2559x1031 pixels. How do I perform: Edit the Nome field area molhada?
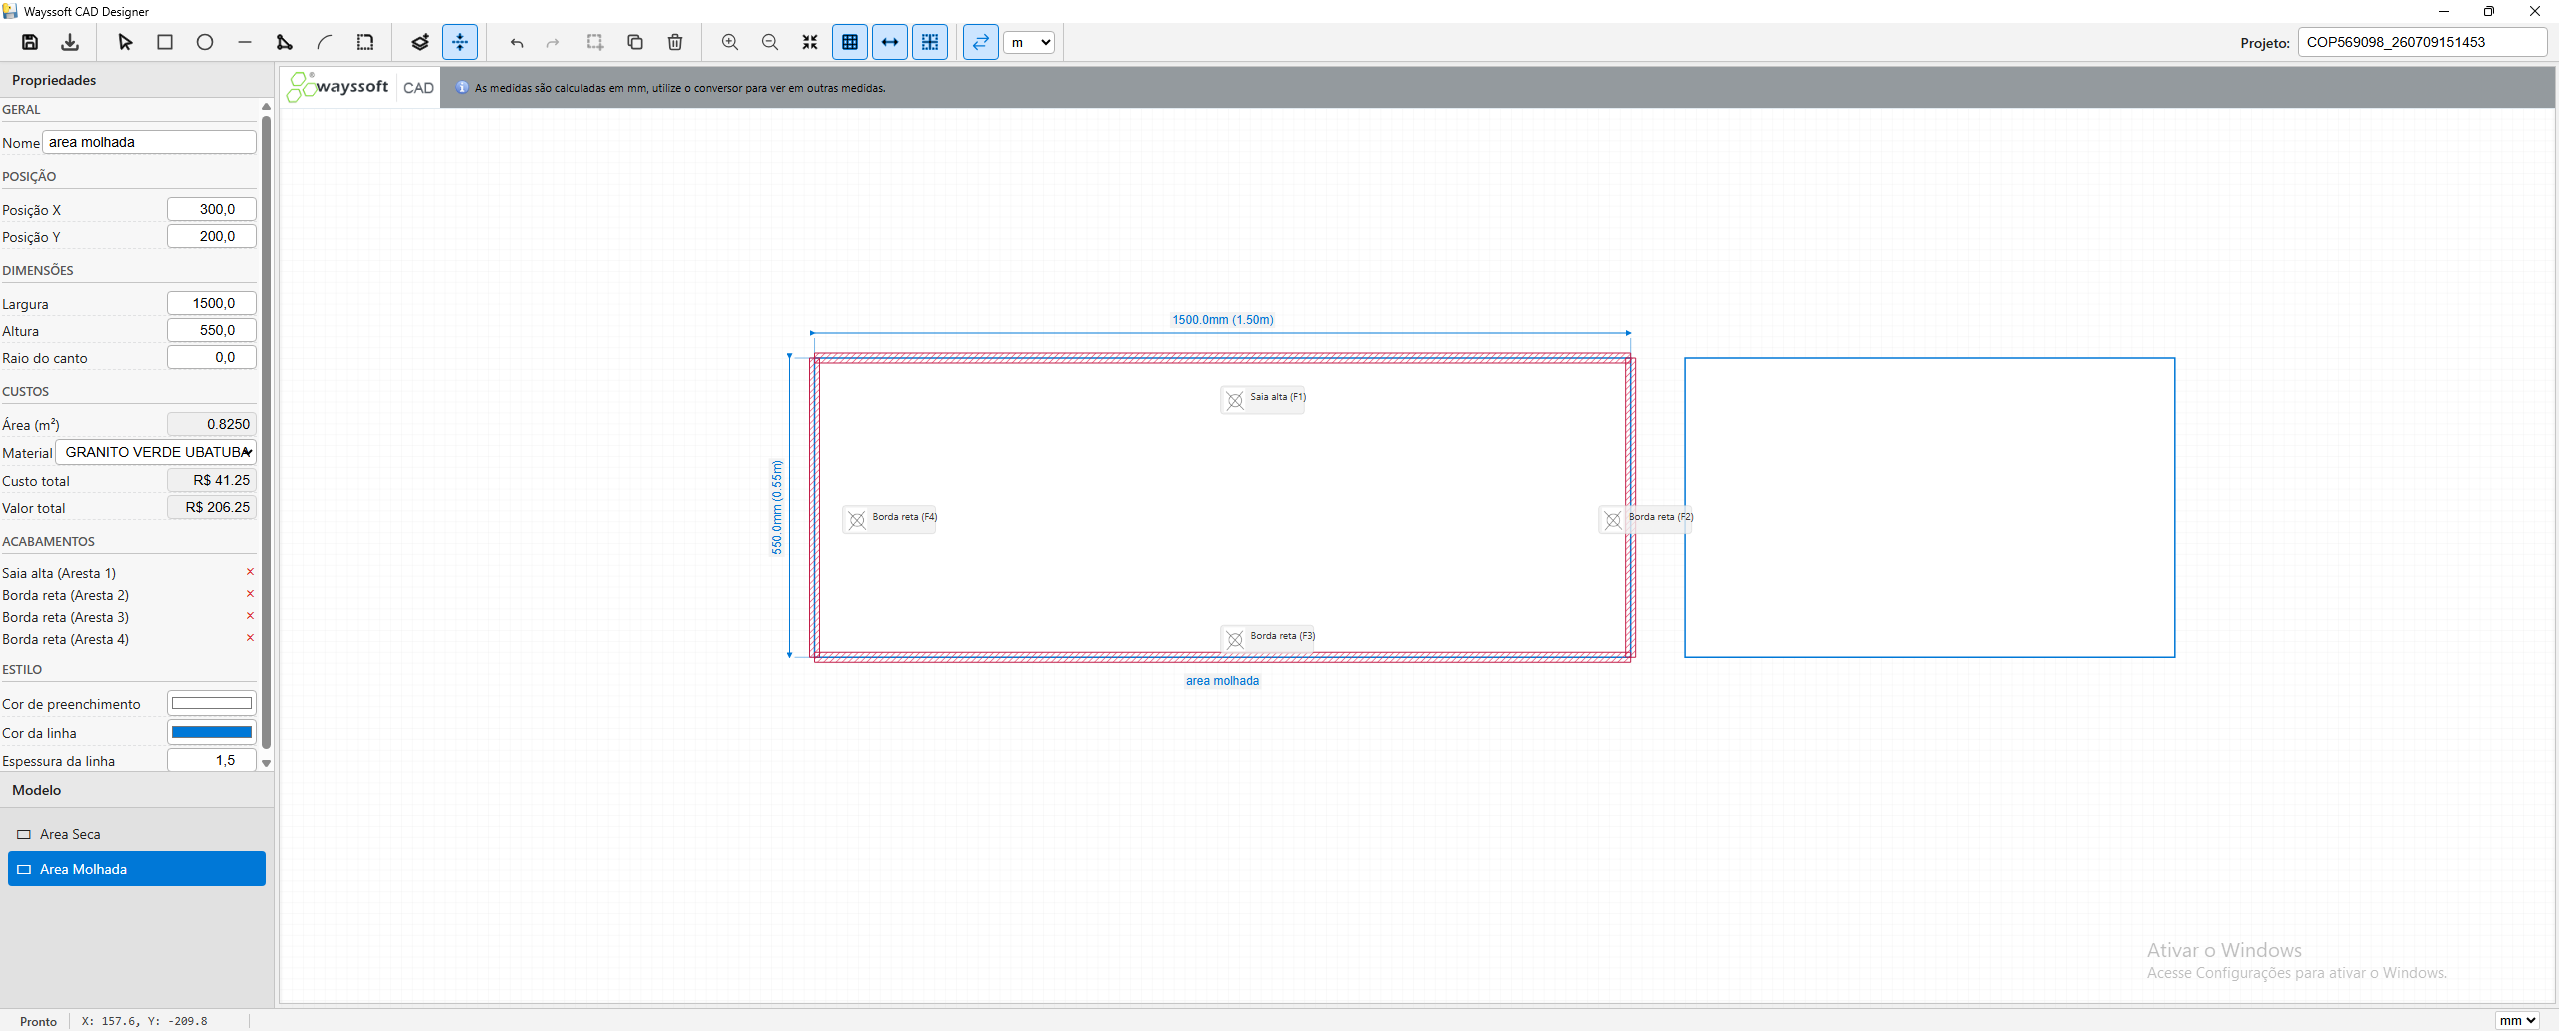[x=149, y=142]
